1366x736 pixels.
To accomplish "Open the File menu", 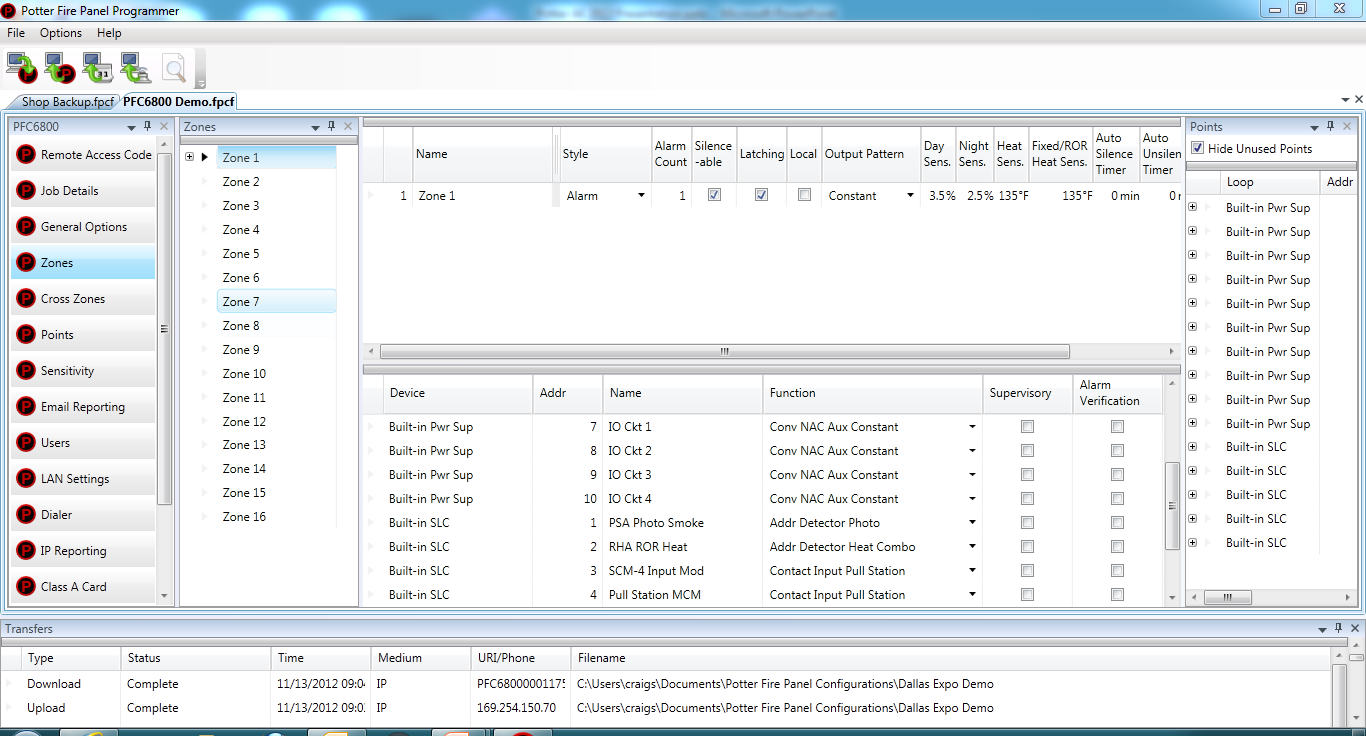I will pos(16,33).
